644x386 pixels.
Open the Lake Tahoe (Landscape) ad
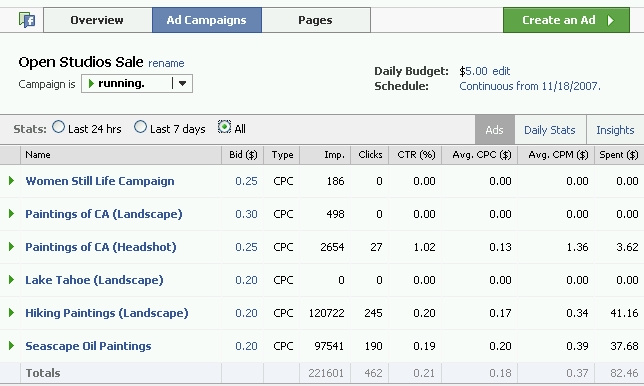point(94,280)
